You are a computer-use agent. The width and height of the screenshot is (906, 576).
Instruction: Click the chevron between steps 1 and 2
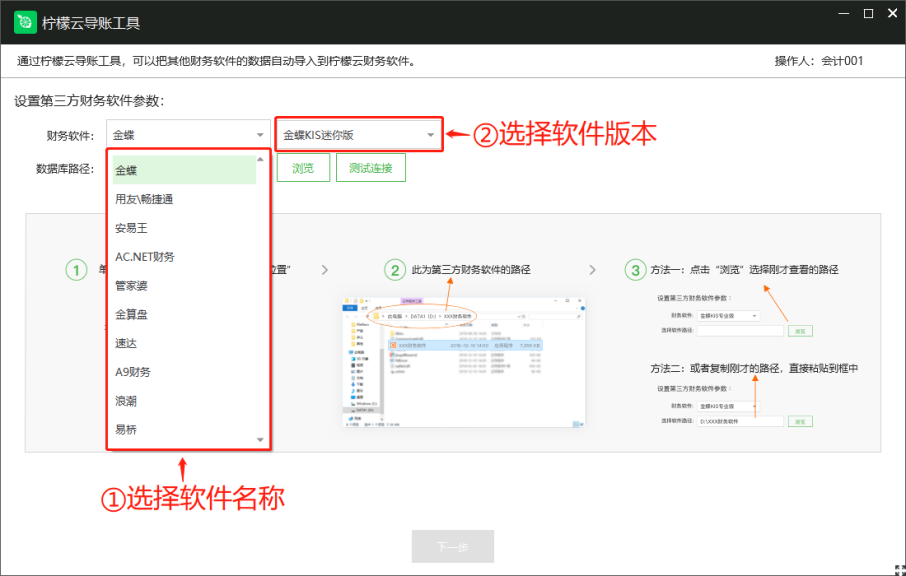[325, 270]
